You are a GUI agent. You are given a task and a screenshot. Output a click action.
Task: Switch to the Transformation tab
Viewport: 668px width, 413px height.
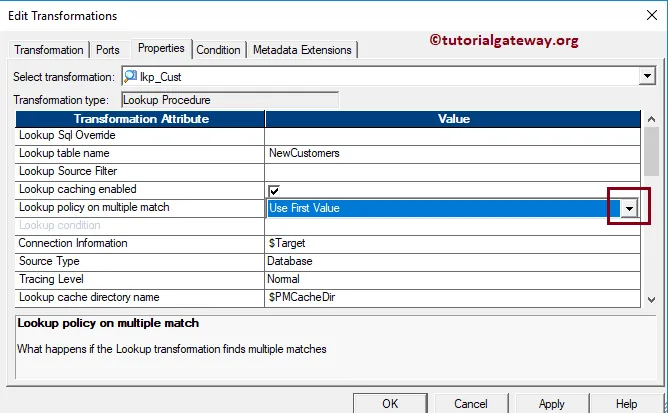tap(49, 50)
